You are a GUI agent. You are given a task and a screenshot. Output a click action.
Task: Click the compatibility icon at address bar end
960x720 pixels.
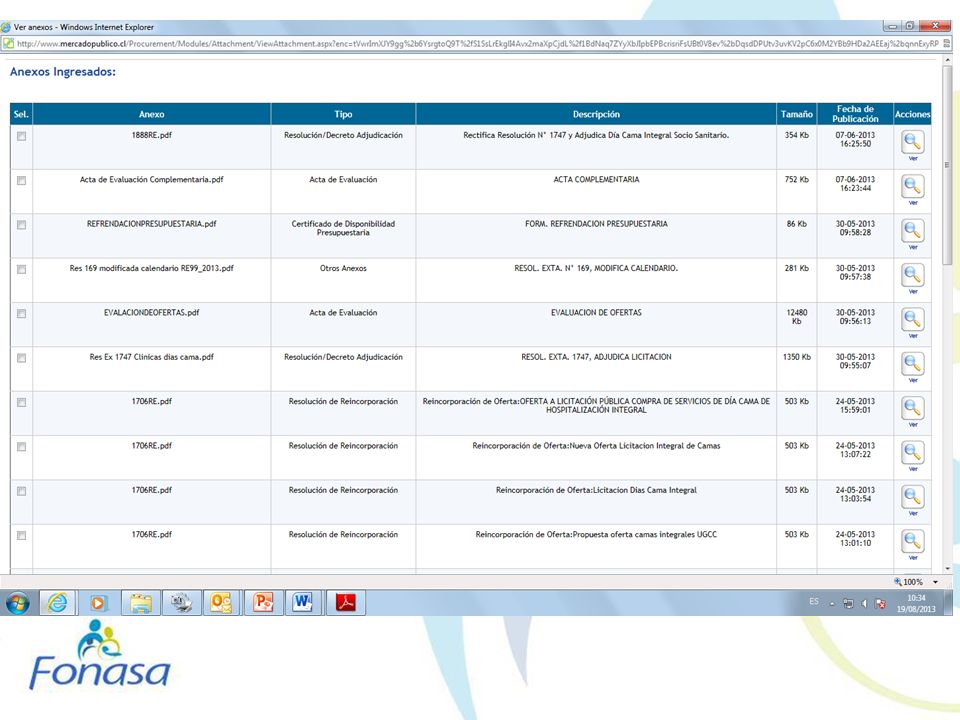click(x=947, y=43)
